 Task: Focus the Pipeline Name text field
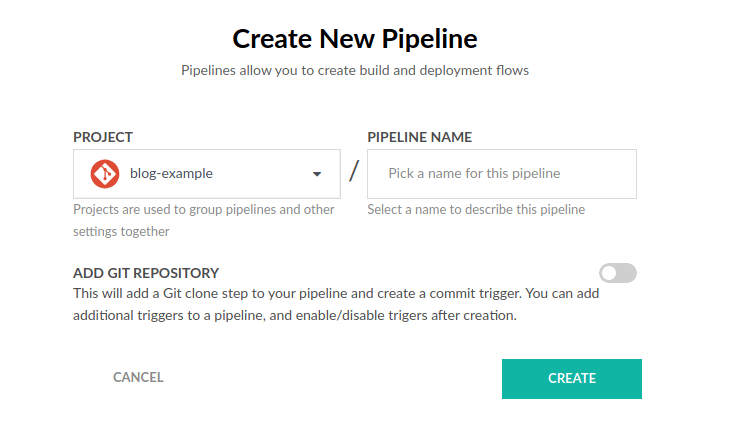coord(502,174)
